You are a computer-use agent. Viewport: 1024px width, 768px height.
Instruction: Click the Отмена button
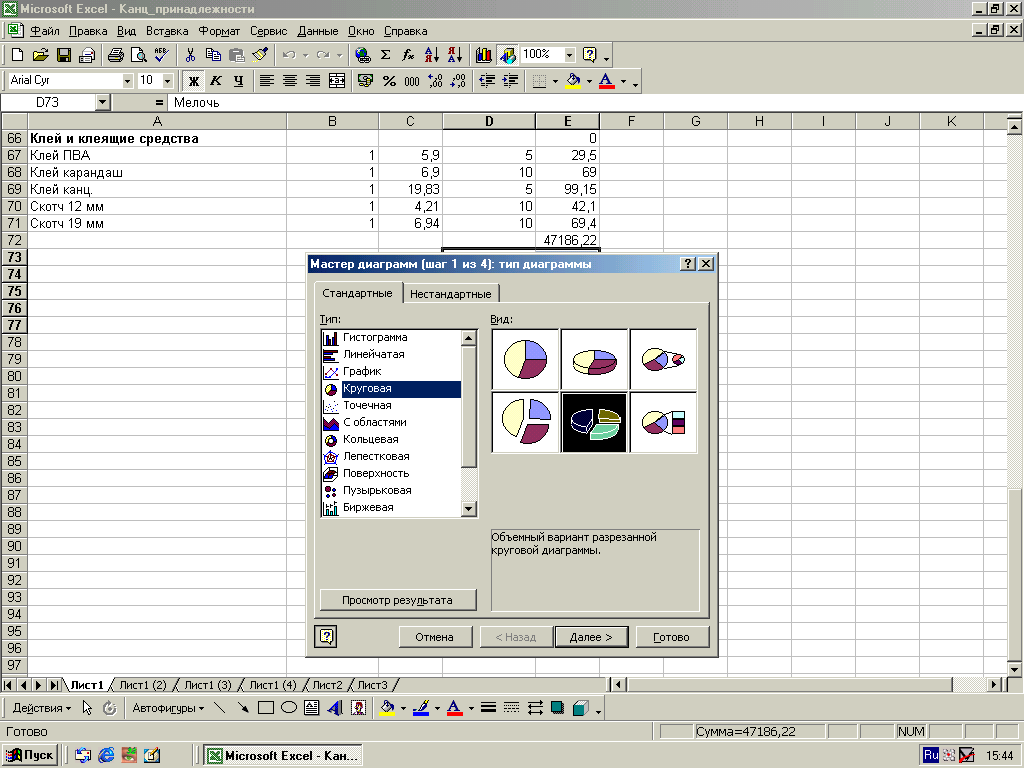pos(434,637)
